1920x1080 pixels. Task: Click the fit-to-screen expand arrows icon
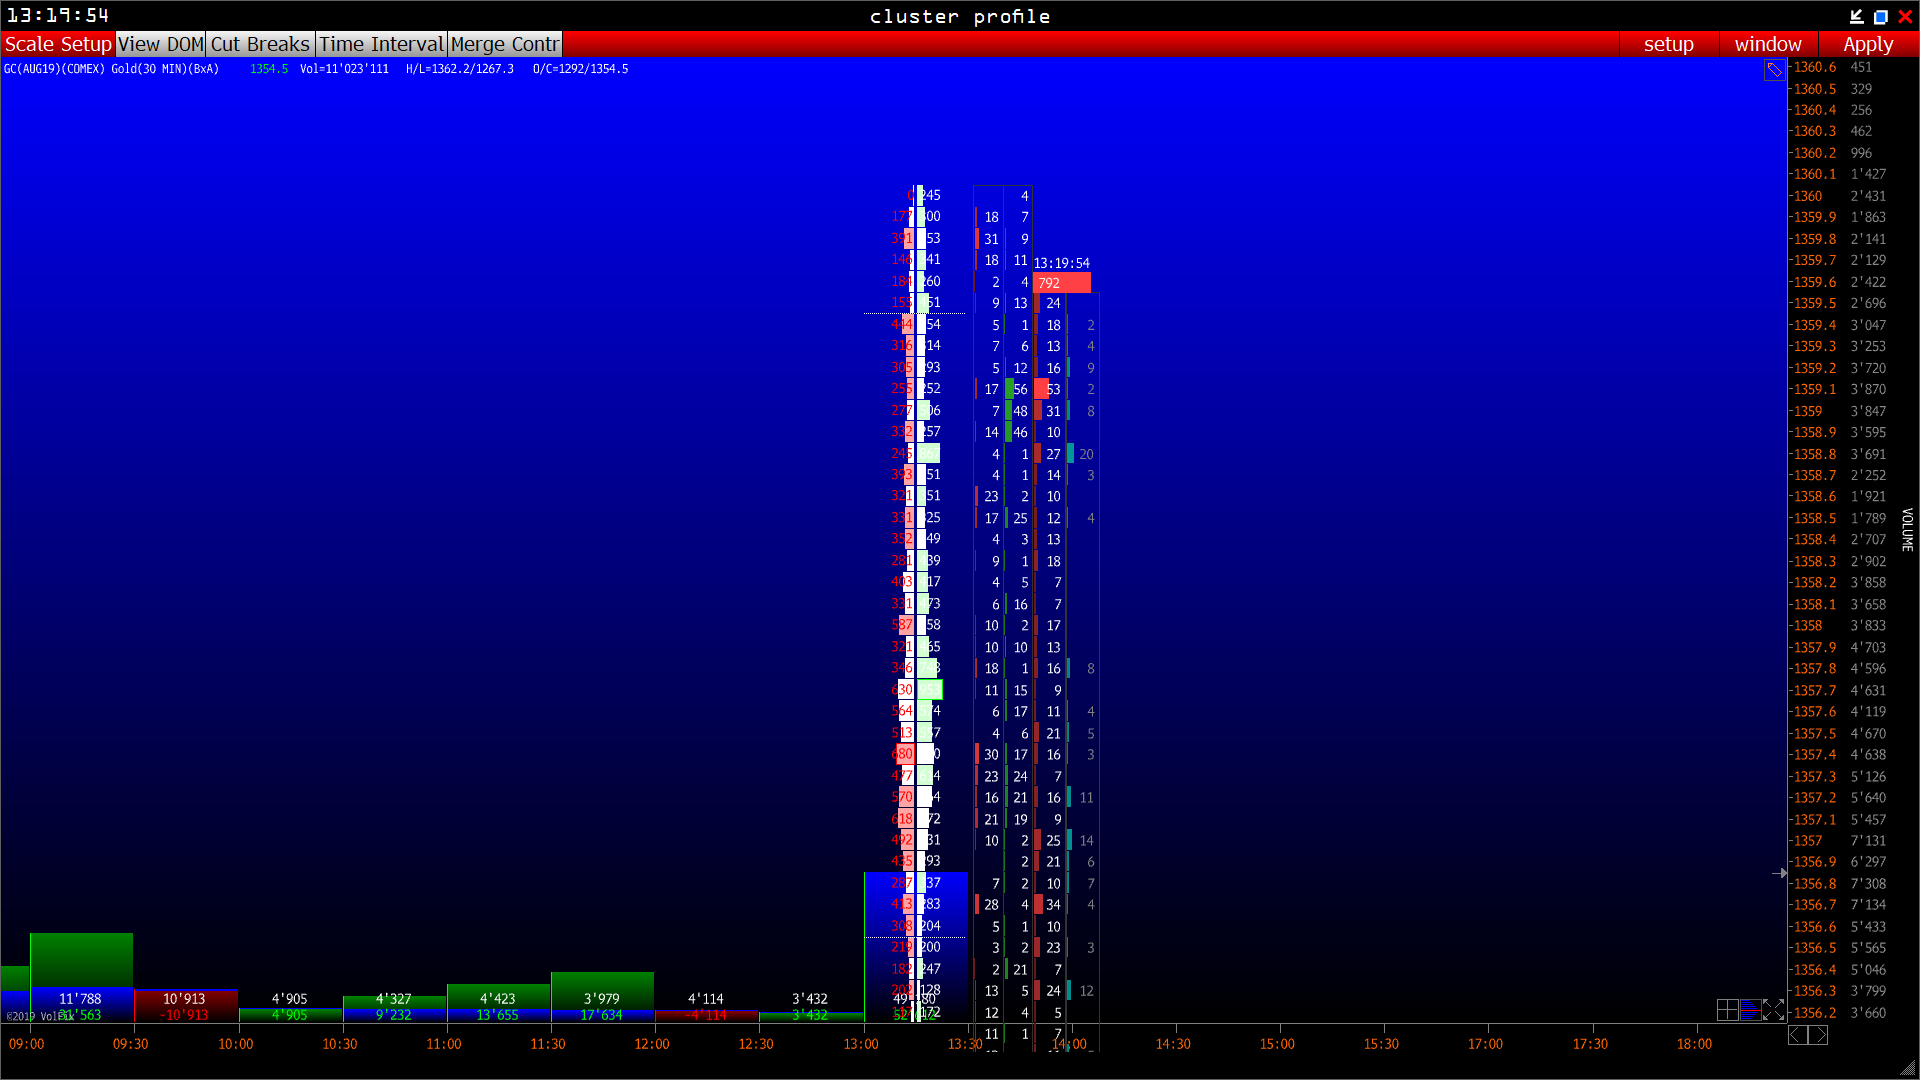1773,1010
